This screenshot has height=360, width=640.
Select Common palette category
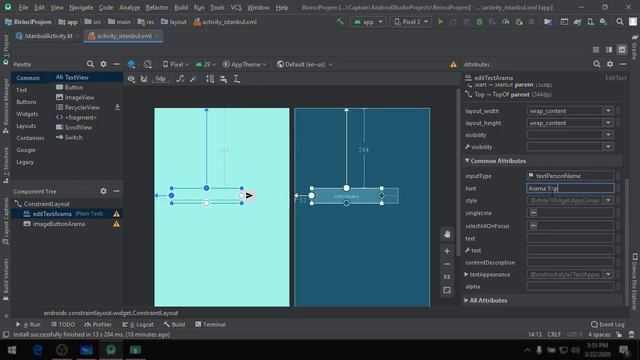(x=28, y=78)
